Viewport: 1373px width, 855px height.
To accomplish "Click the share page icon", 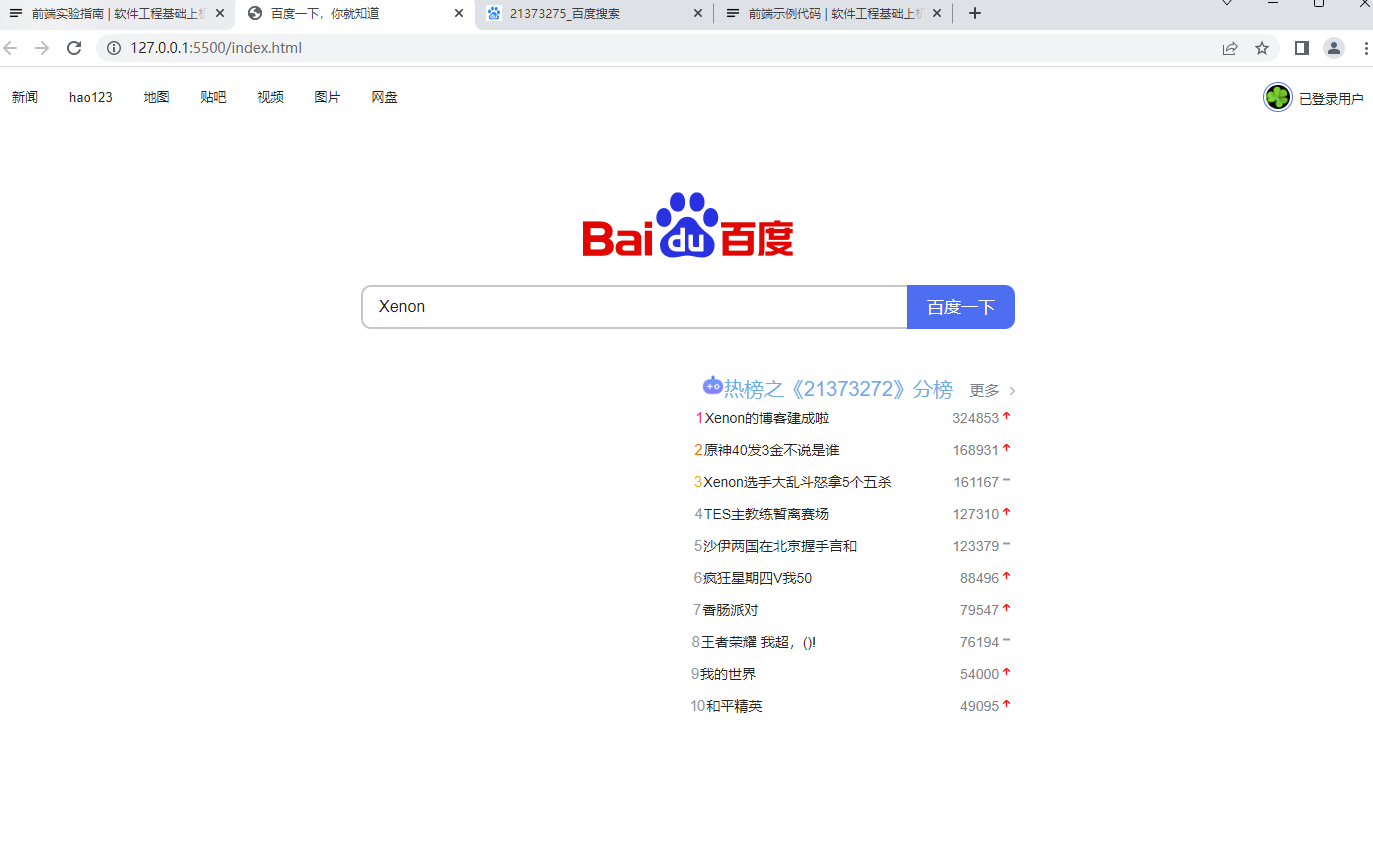I will pos(1230,48).
